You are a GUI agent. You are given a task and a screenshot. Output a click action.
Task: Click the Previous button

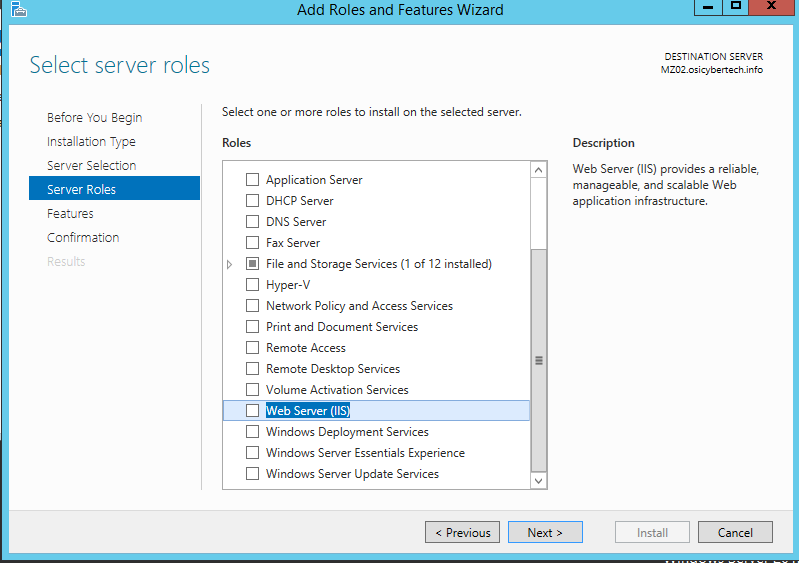462,532
